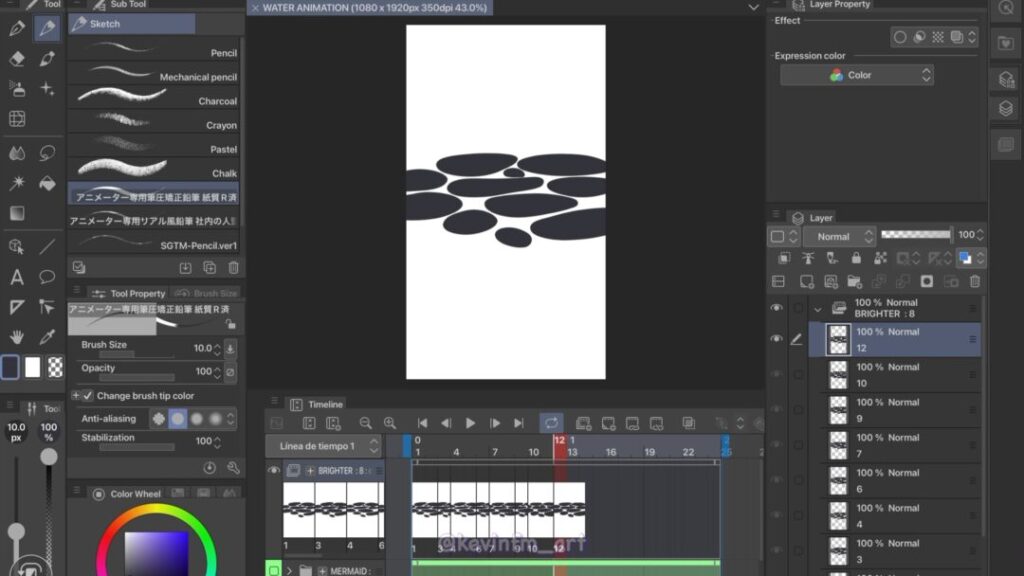Select layer 7 thumbnail in Layer panel
This screenshot has width=1024, height=576.
pyautogui.click(x=838, y=445)
